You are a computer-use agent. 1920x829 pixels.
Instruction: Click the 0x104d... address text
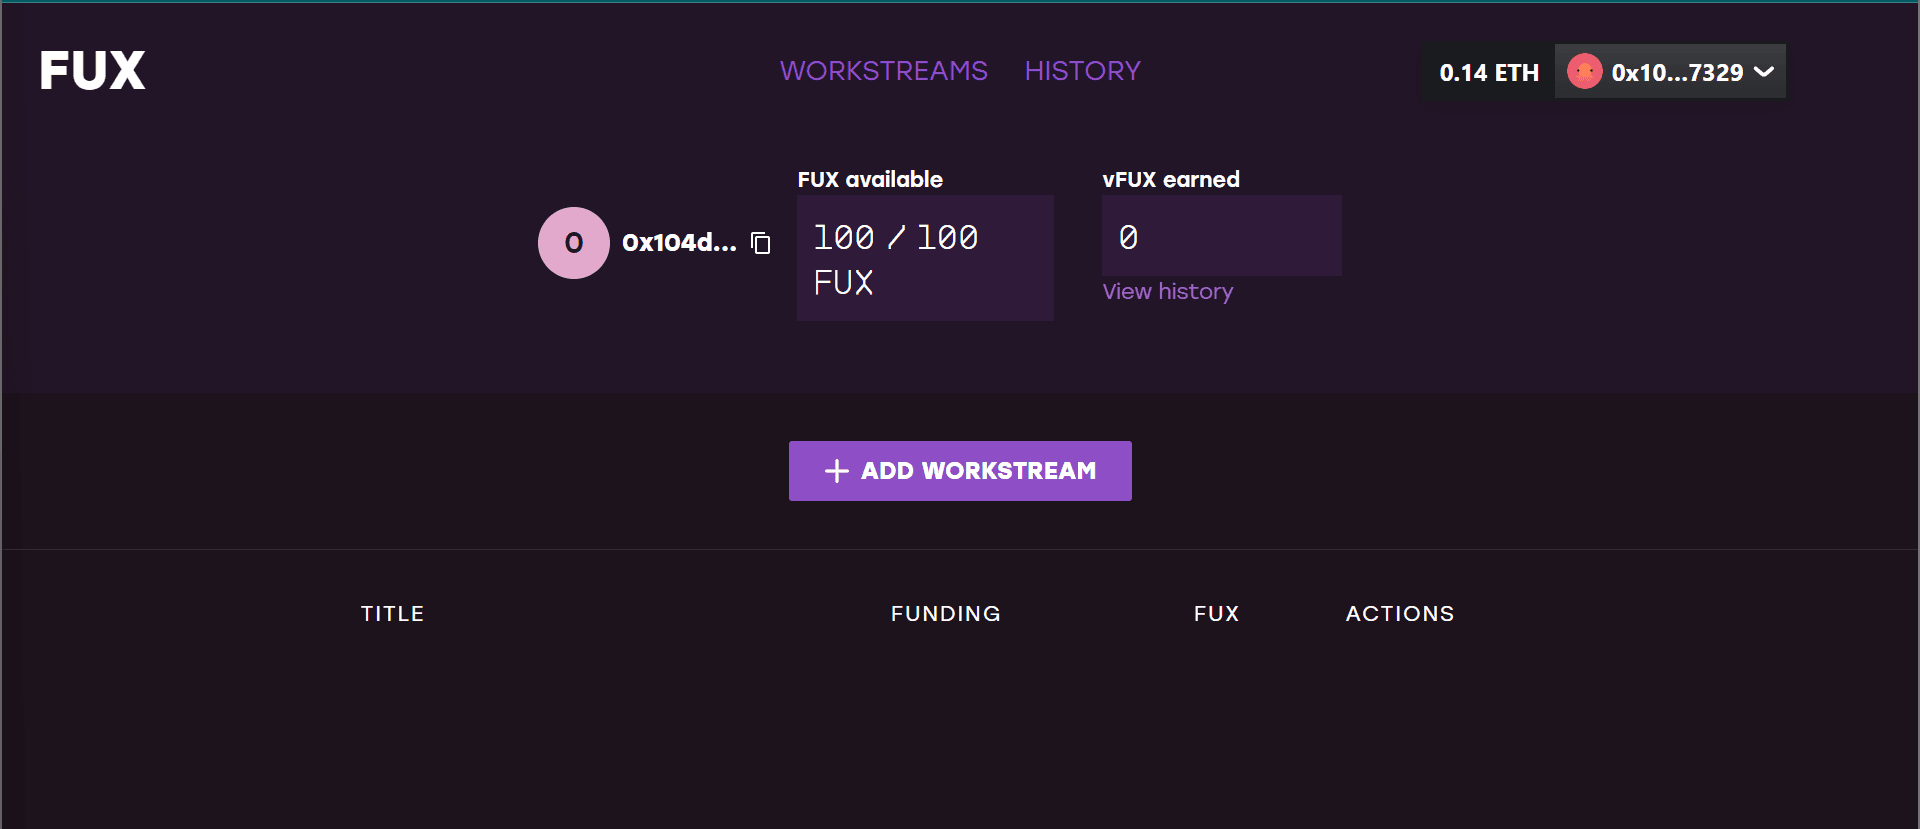(679, 243)
